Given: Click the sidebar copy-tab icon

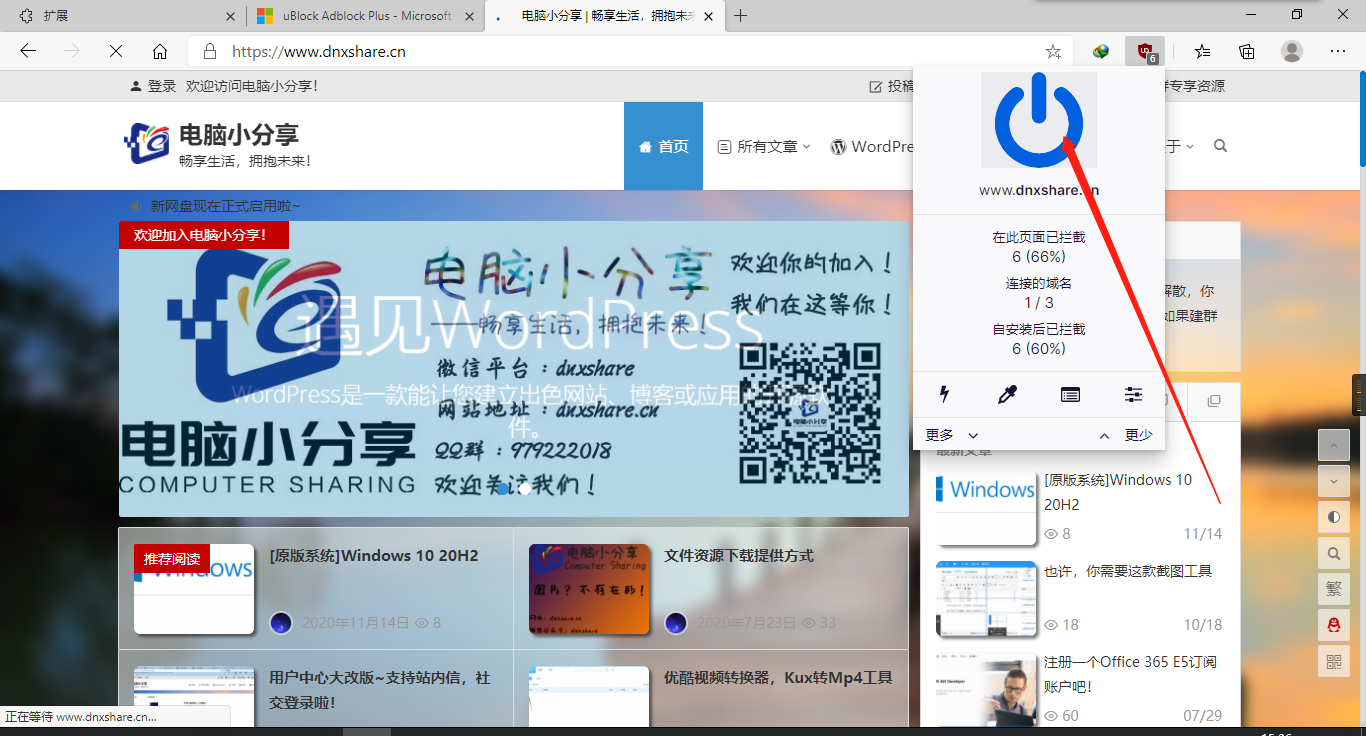Looking at the screenshot, I should 1214,401.
